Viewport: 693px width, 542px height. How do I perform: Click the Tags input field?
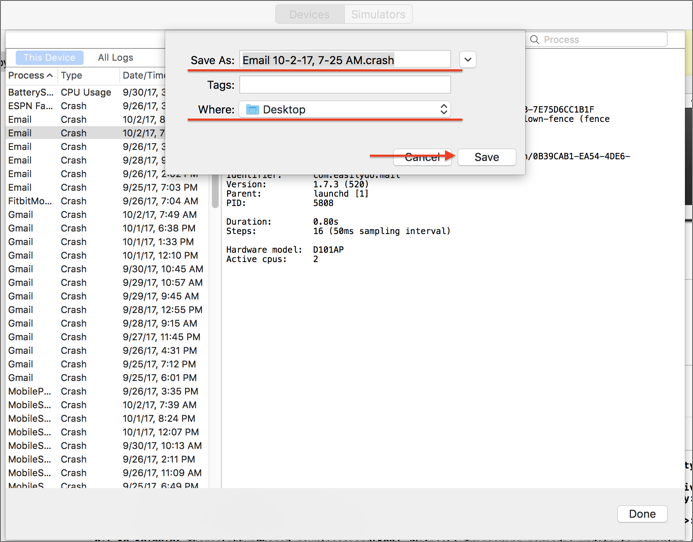[x=345, y=84]
